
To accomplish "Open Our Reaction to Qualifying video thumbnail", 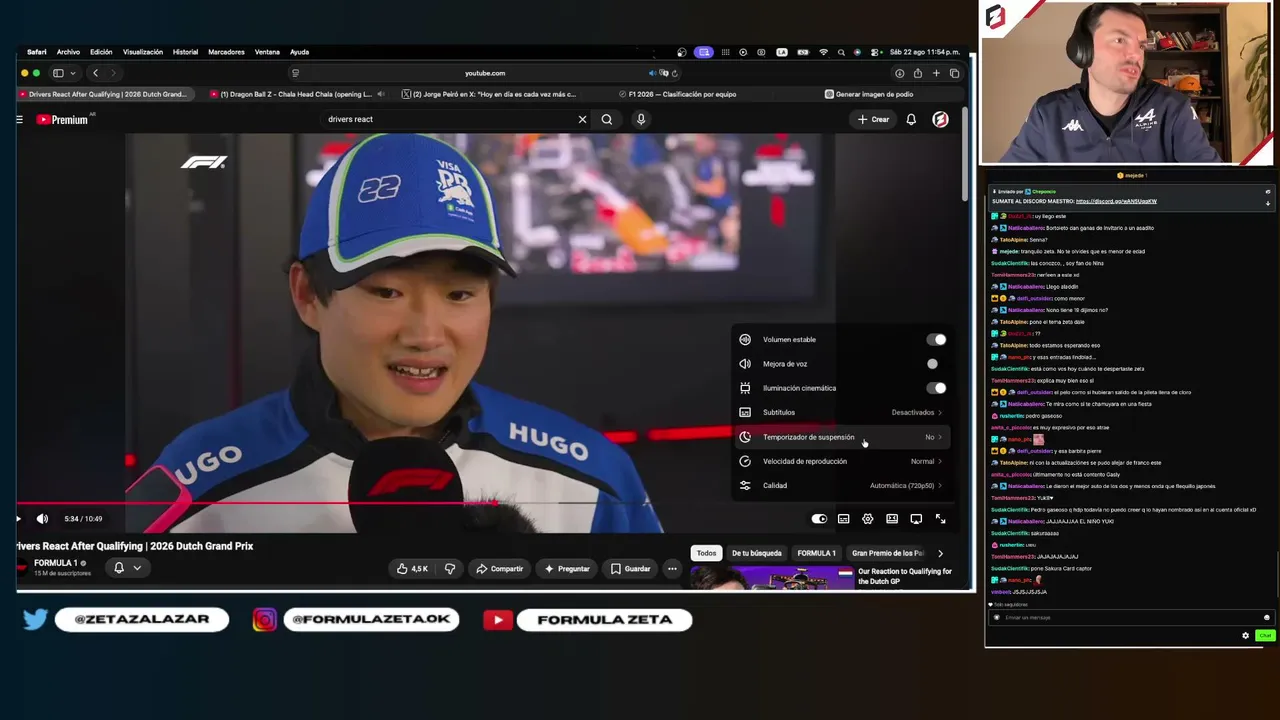I will 772,577.
